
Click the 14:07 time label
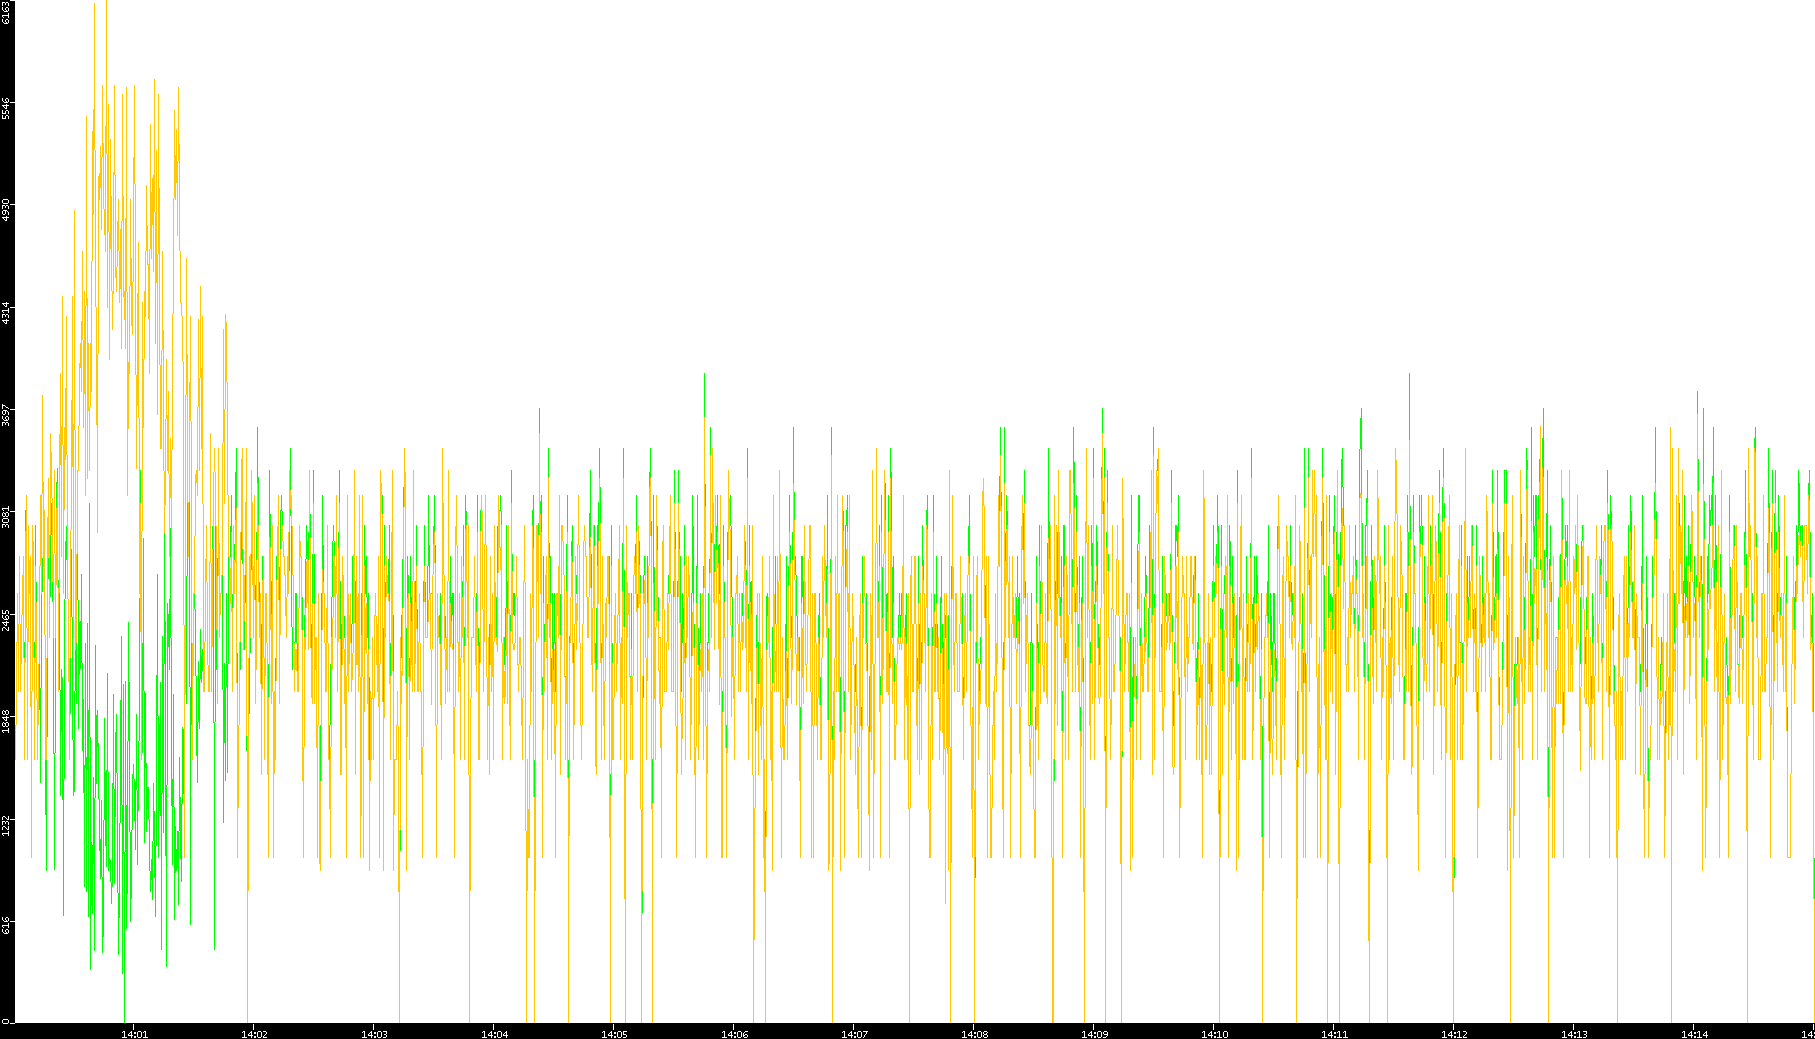854,1034
